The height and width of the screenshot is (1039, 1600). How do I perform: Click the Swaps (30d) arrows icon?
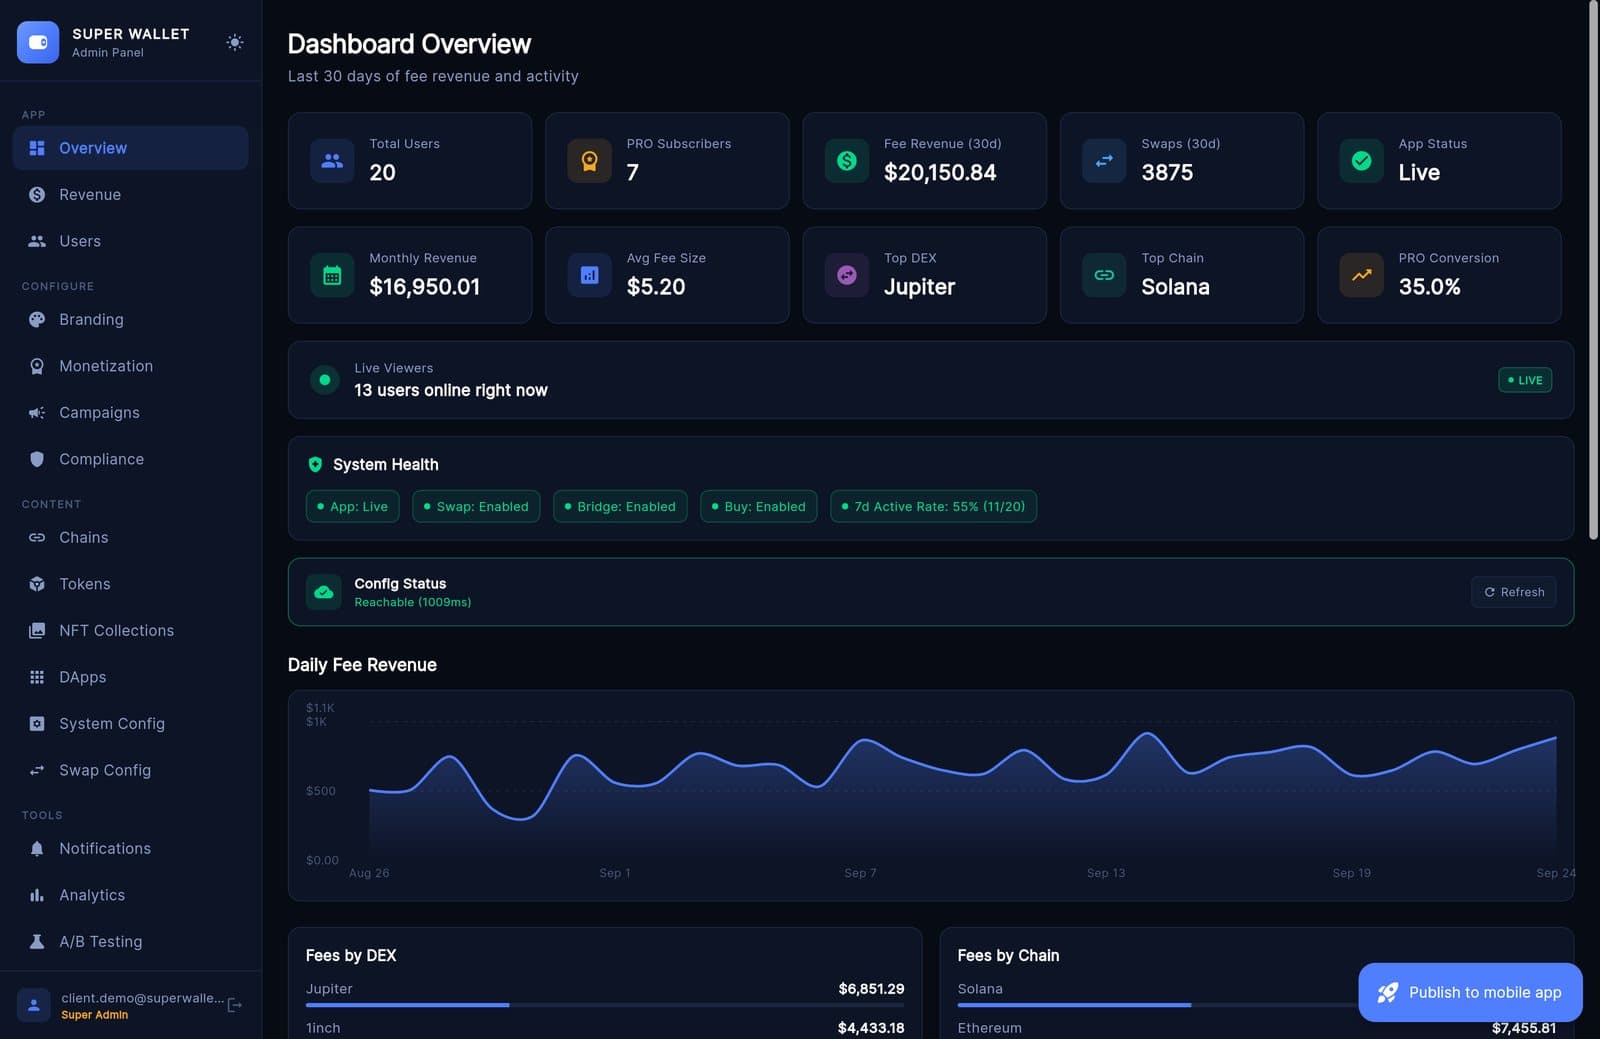(x=1104, y=160)
